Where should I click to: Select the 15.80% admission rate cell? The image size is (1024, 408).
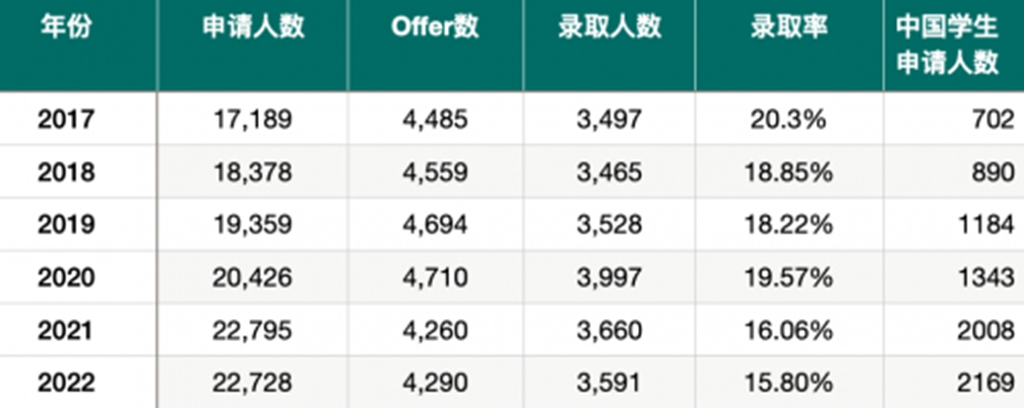(x=789, y=383)
